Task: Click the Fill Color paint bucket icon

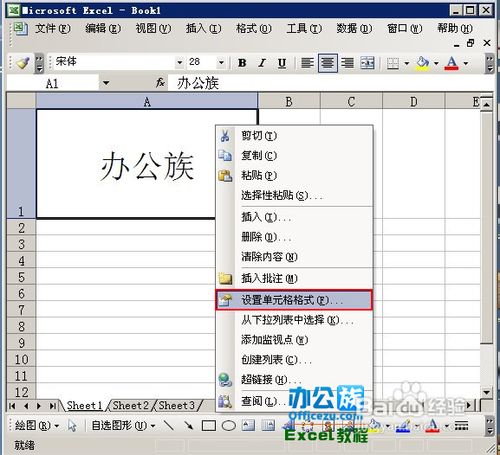Action: pos(422,63)
